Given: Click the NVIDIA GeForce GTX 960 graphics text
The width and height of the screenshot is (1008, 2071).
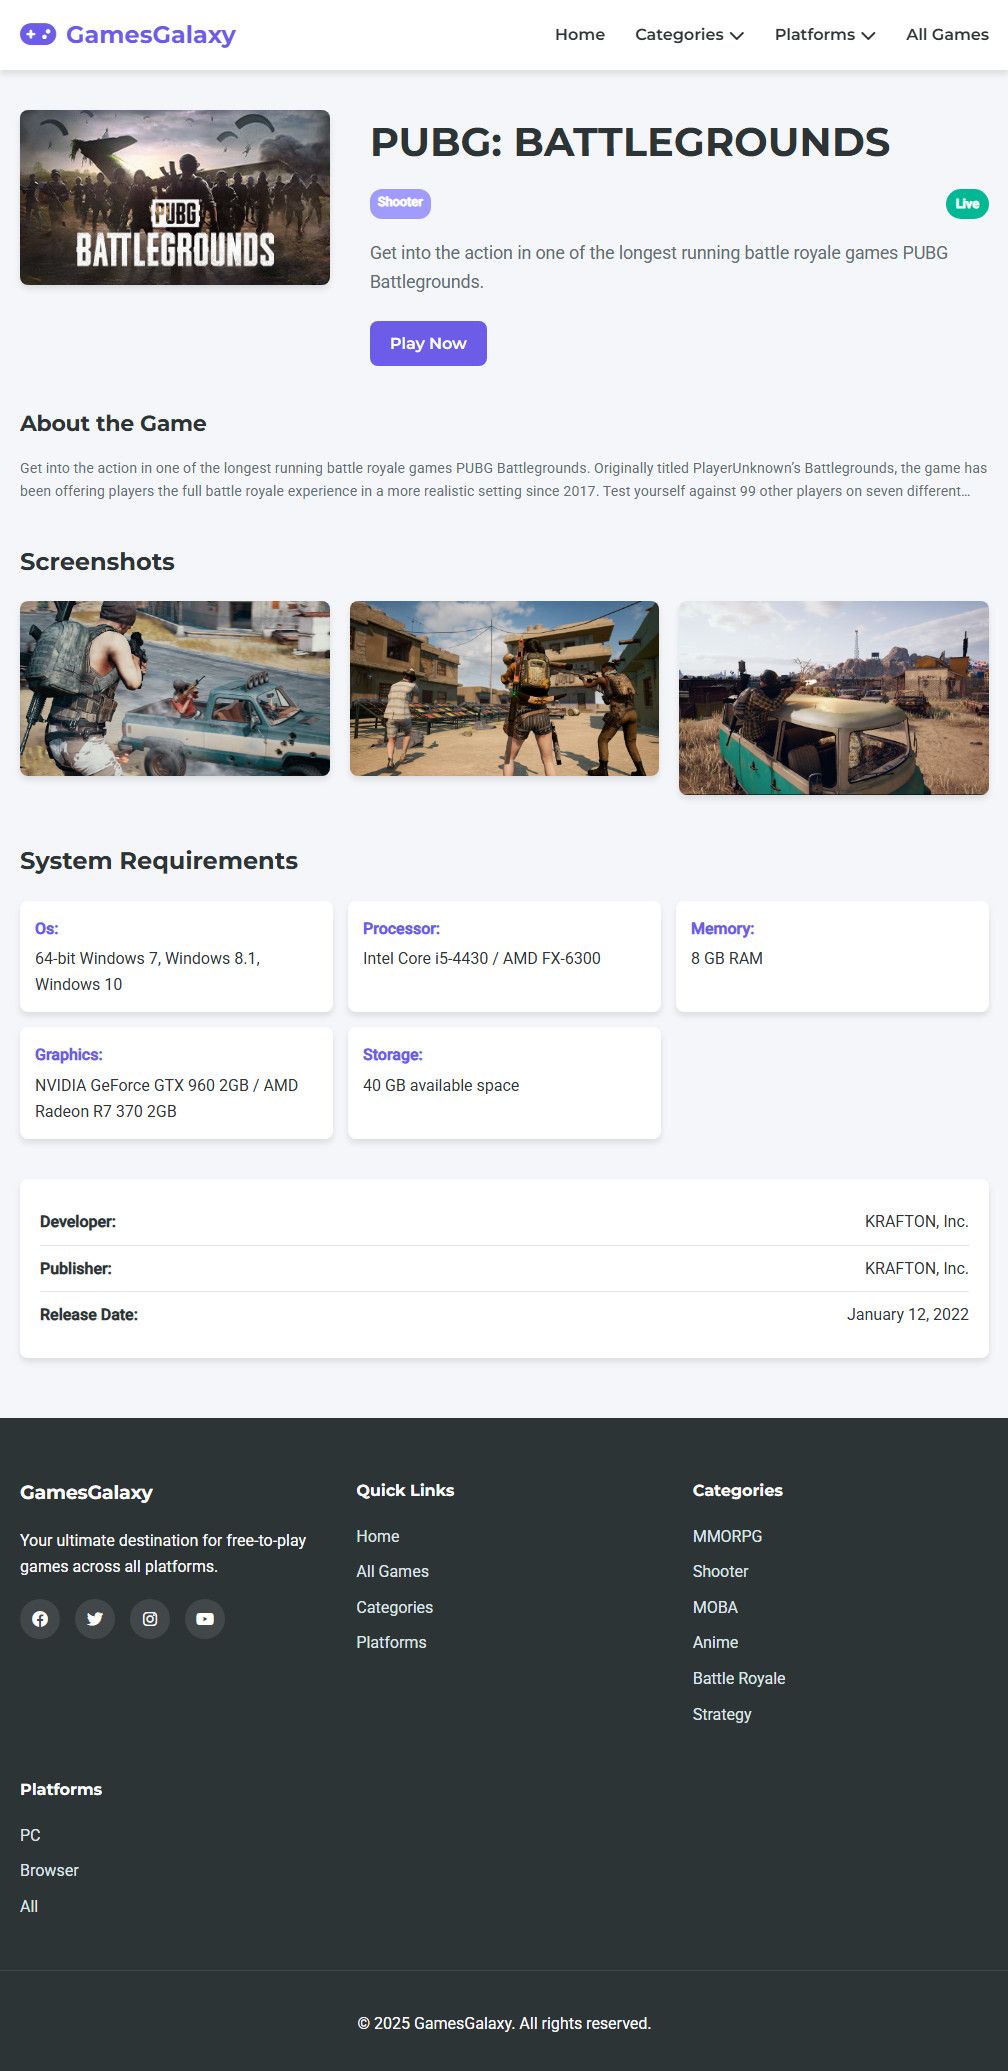Looking at the screenshot, I should (x=166, y=1098).
